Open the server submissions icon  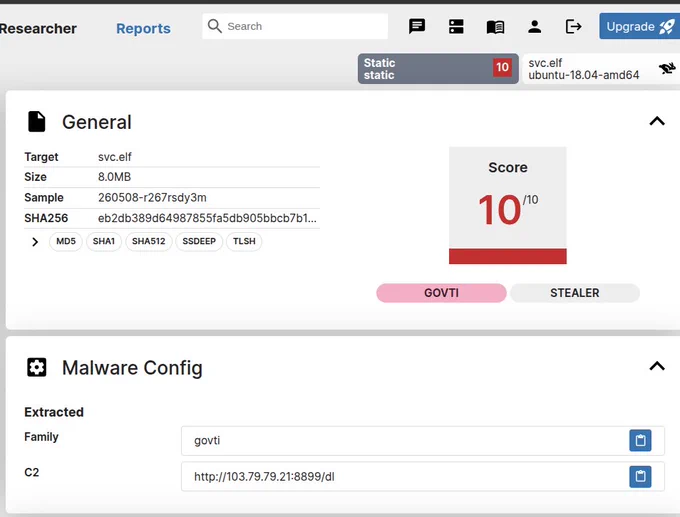[456, 26]
